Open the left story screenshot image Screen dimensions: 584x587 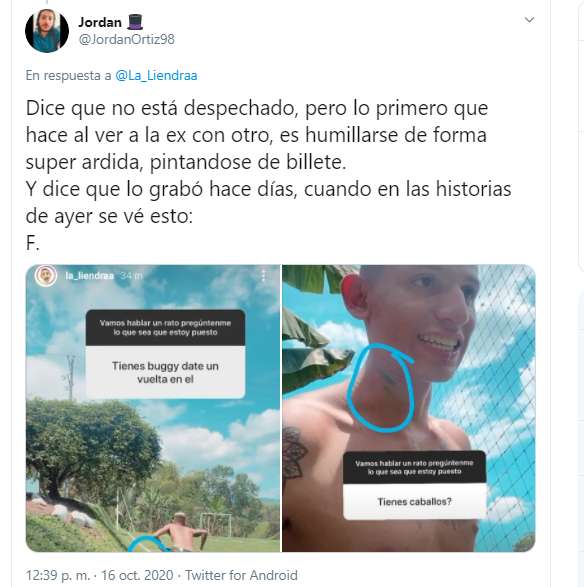[x=153, y=408]
